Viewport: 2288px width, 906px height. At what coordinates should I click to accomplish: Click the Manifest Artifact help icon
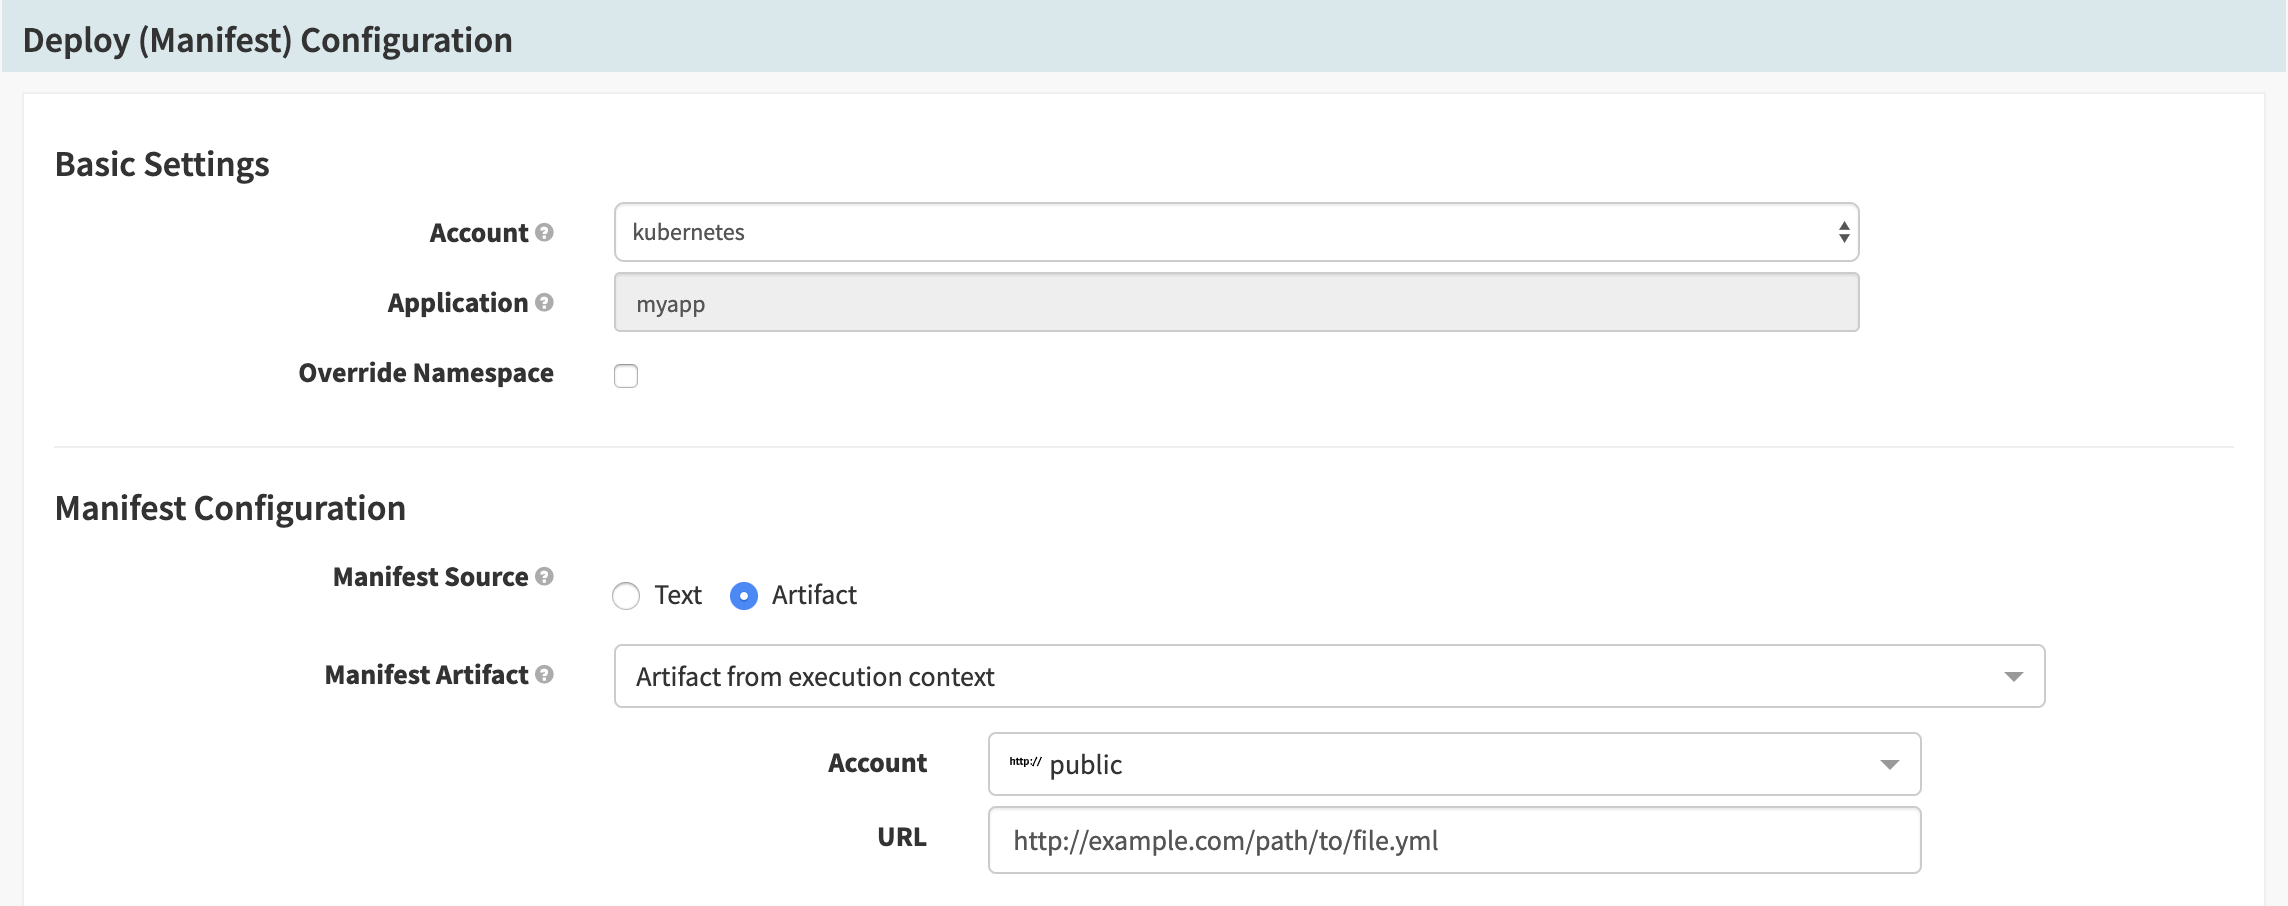click(x=544, y=674)
